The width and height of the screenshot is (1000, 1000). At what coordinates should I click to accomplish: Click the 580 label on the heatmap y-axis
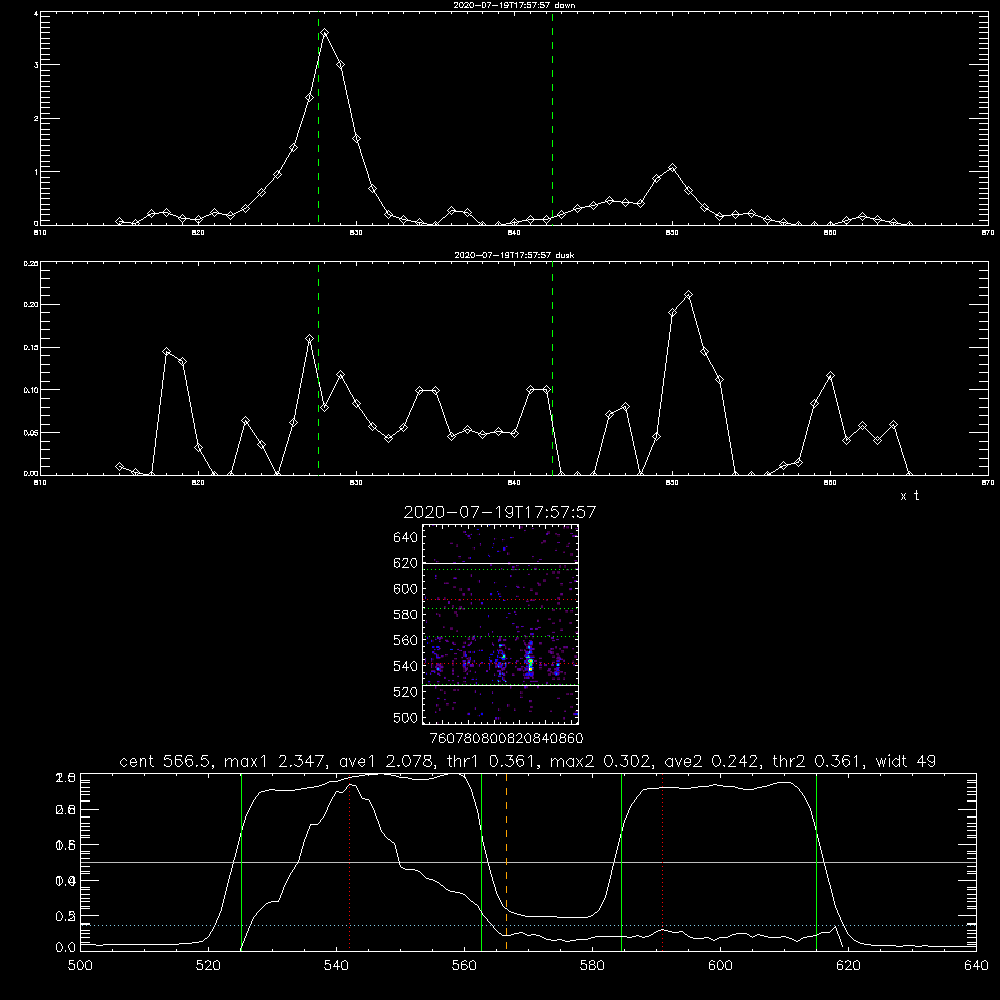(x=406, y=615)
